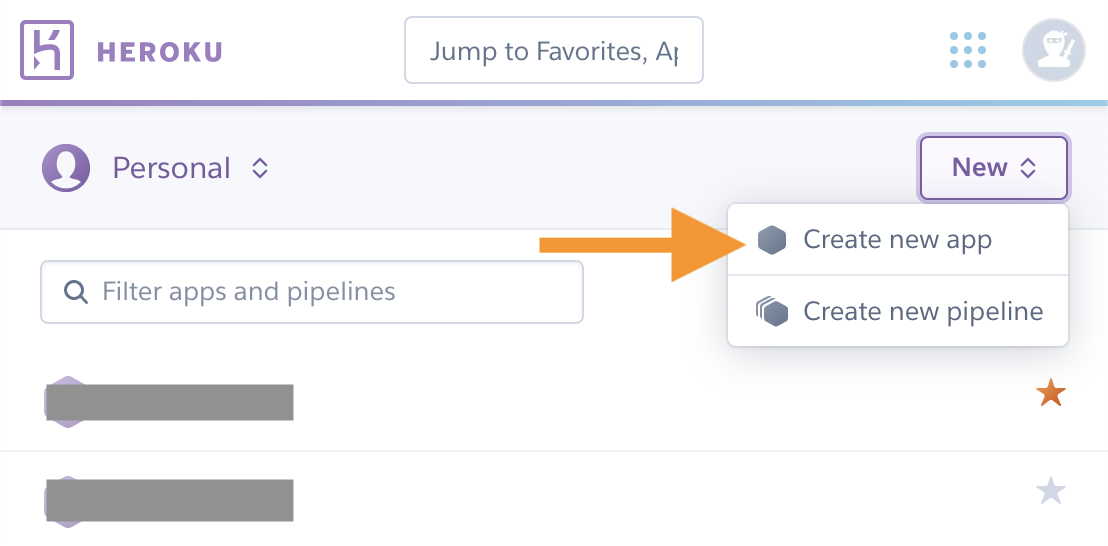Screen dimensions: 1108x546
Task: Click the Heroku logo icon
Action: (47, 49)
